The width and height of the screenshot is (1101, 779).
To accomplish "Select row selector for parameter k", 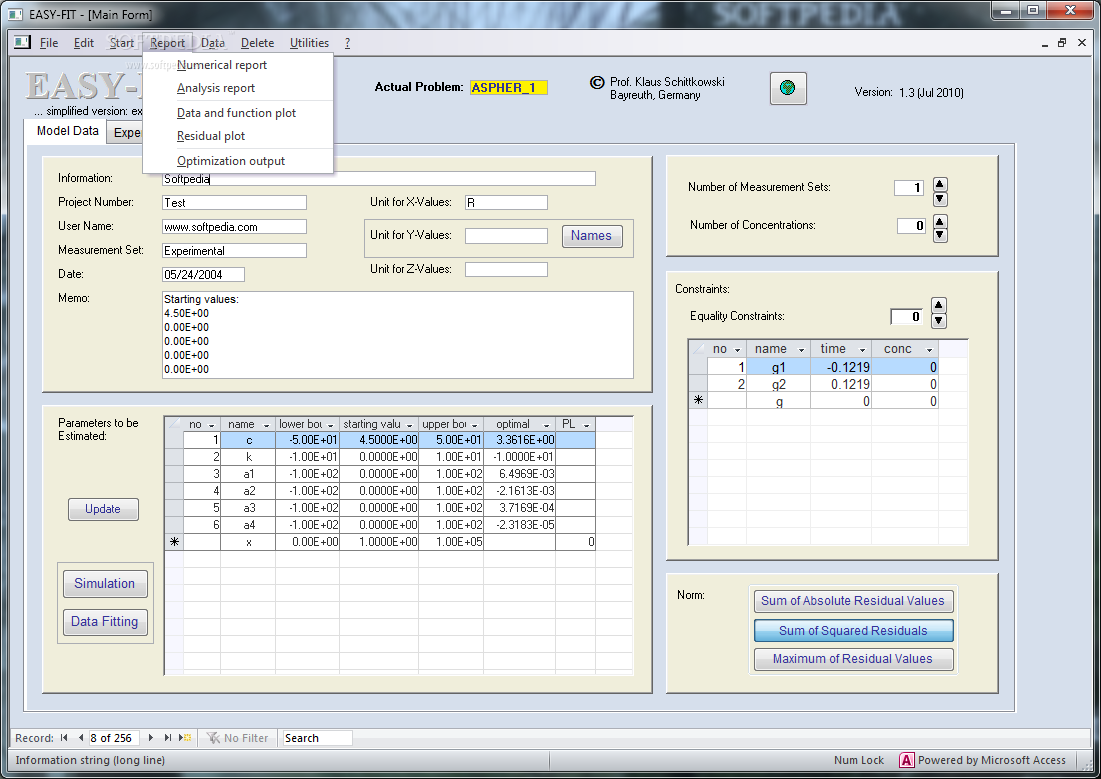I will 174,457.
